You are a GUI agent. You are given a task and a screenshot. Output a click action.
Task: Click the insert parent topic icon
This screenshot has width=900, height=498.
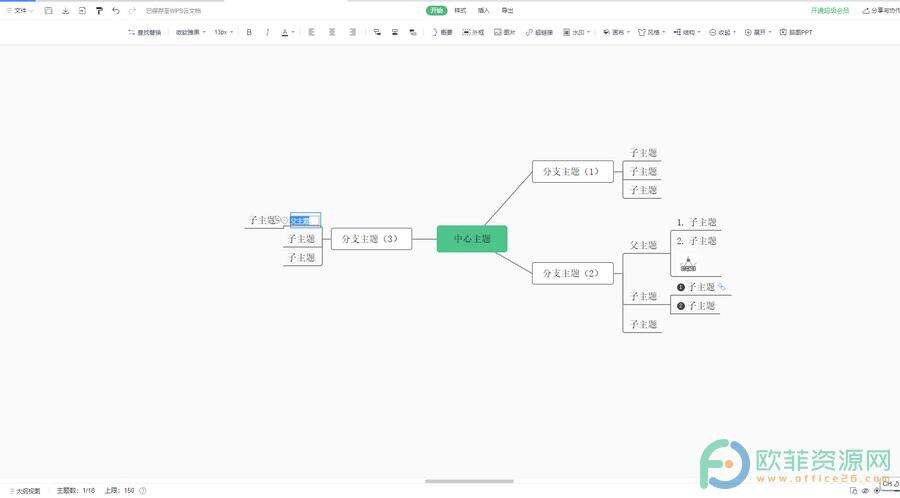pyautogui.click(x=413, y=33)
